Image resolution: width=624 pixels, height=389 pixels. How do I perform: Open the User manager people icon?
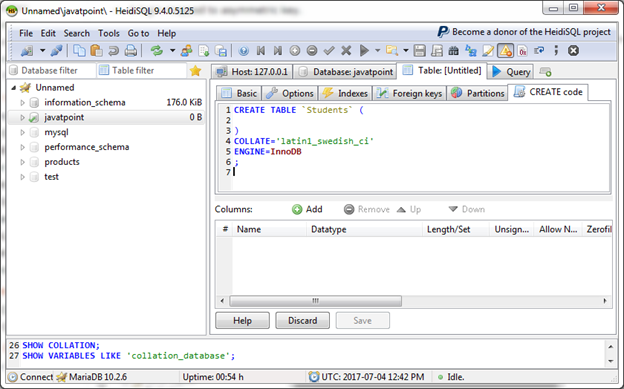click(186, 51)
